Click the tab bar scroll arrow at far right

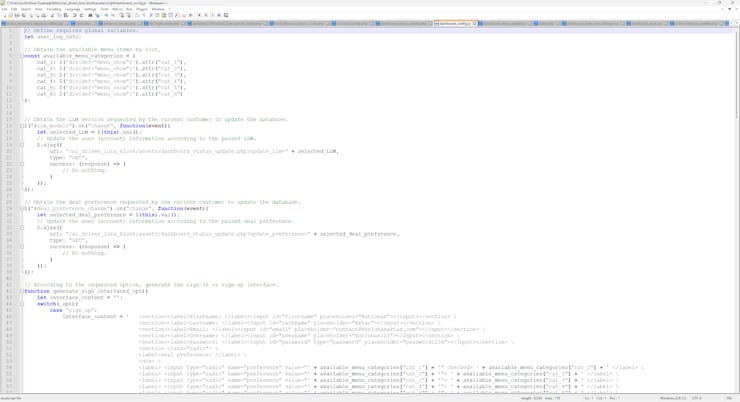[737, 23]
